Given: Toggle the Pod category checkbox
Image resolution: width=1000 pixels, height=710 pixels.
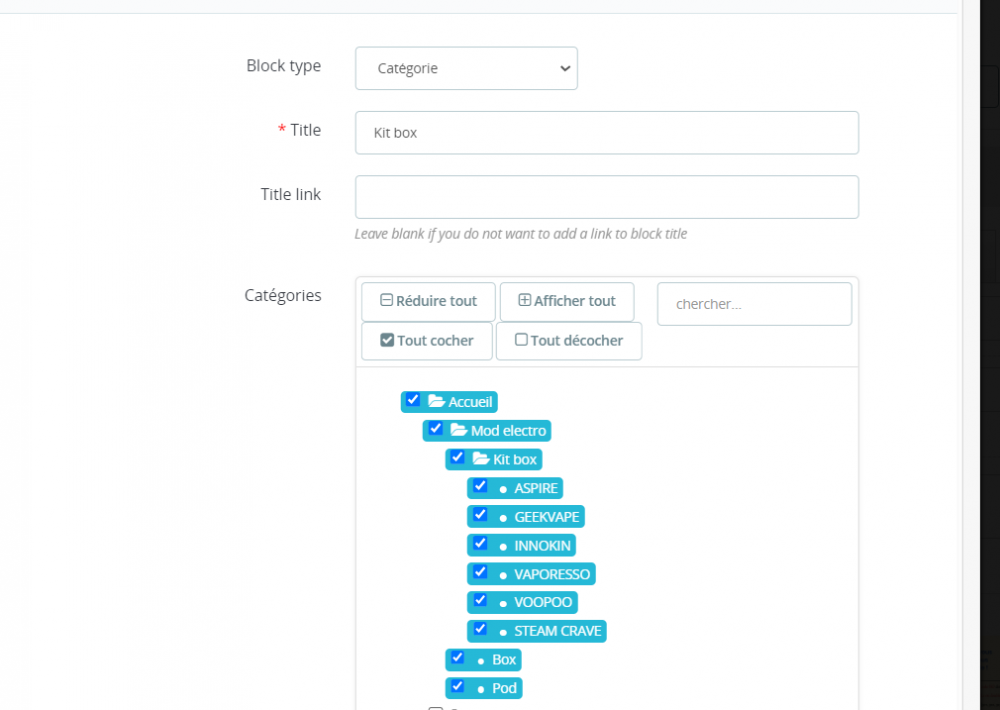Looking at the screenshot, I should click(x=457, y=686).
